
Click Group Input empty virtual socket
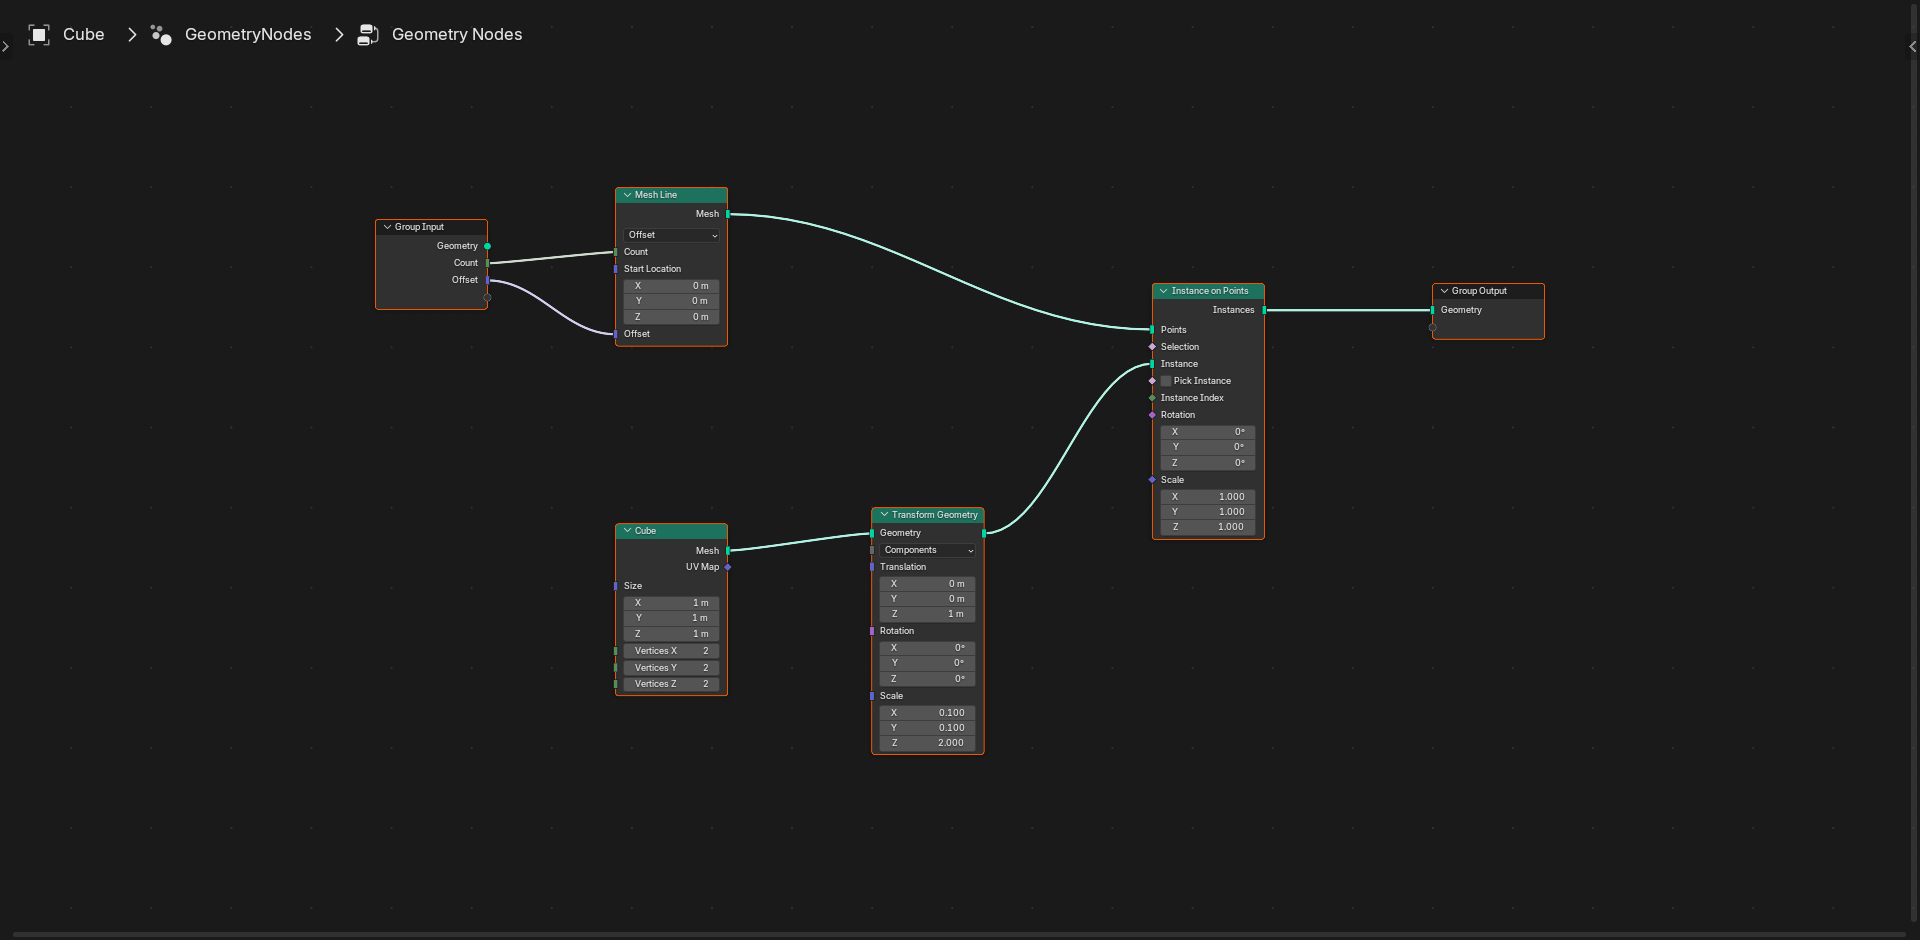click(487, 297)
